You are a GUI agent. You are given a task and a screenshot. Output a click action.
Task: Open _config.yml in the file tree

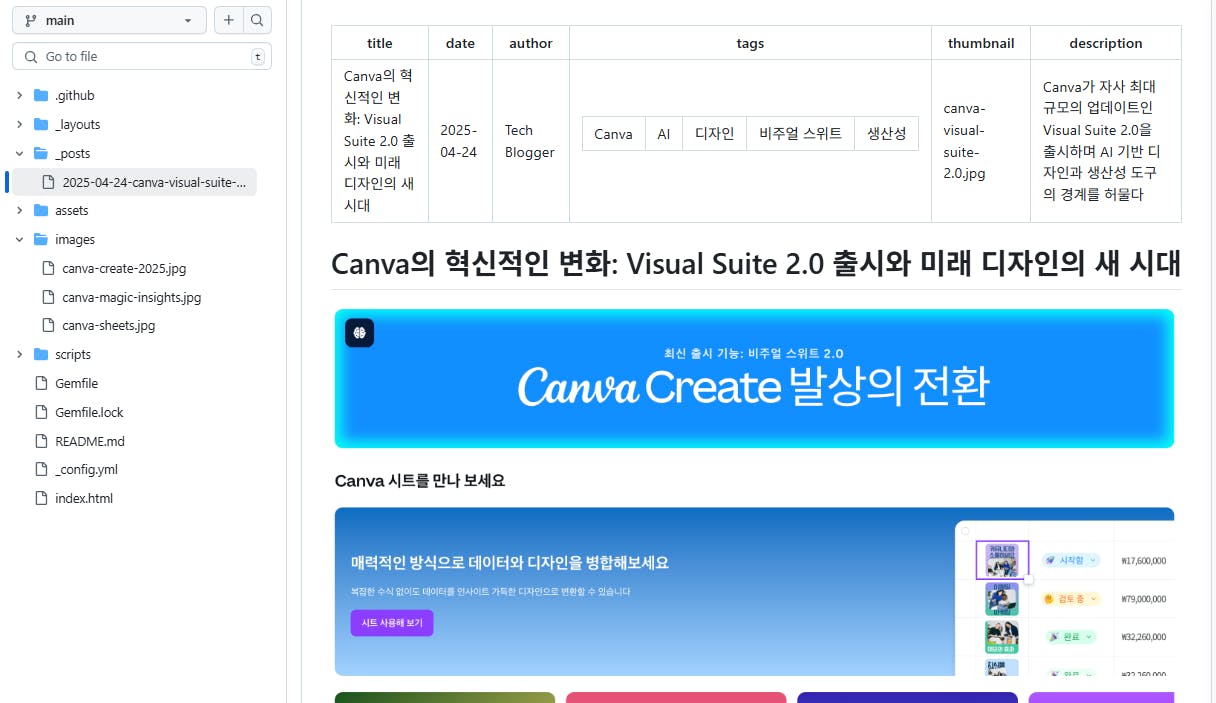86,470
